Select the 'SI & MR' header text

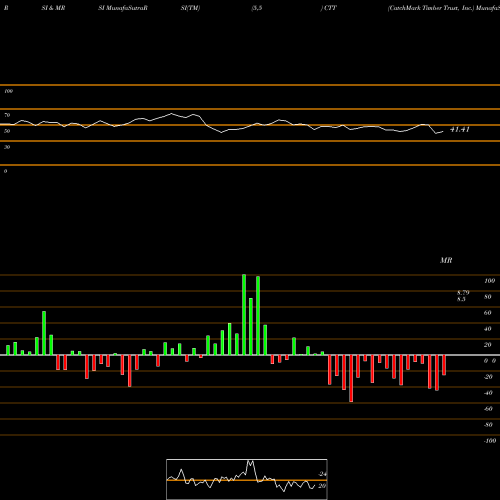pos(53,8)
